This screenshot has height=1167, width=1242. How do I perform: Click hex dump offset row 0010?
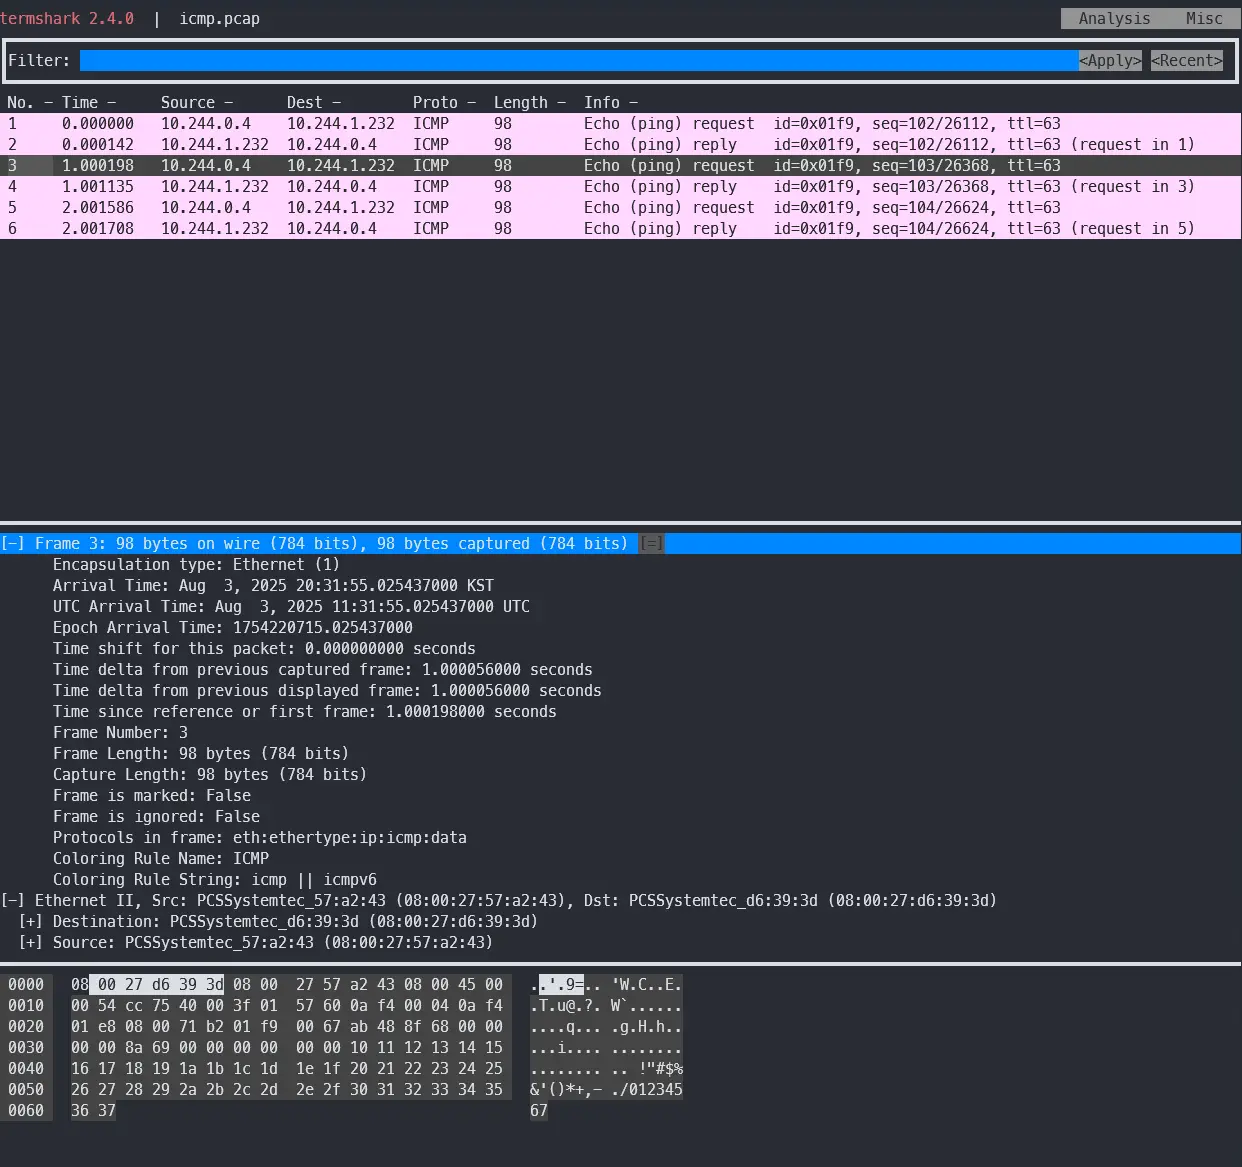point(26,1005)
